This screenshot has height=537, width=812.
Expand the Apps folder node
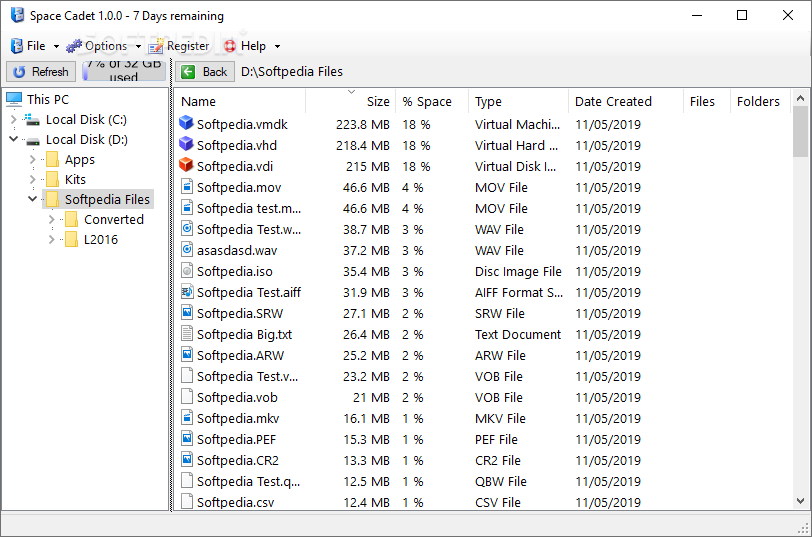(x=33, y=159)
